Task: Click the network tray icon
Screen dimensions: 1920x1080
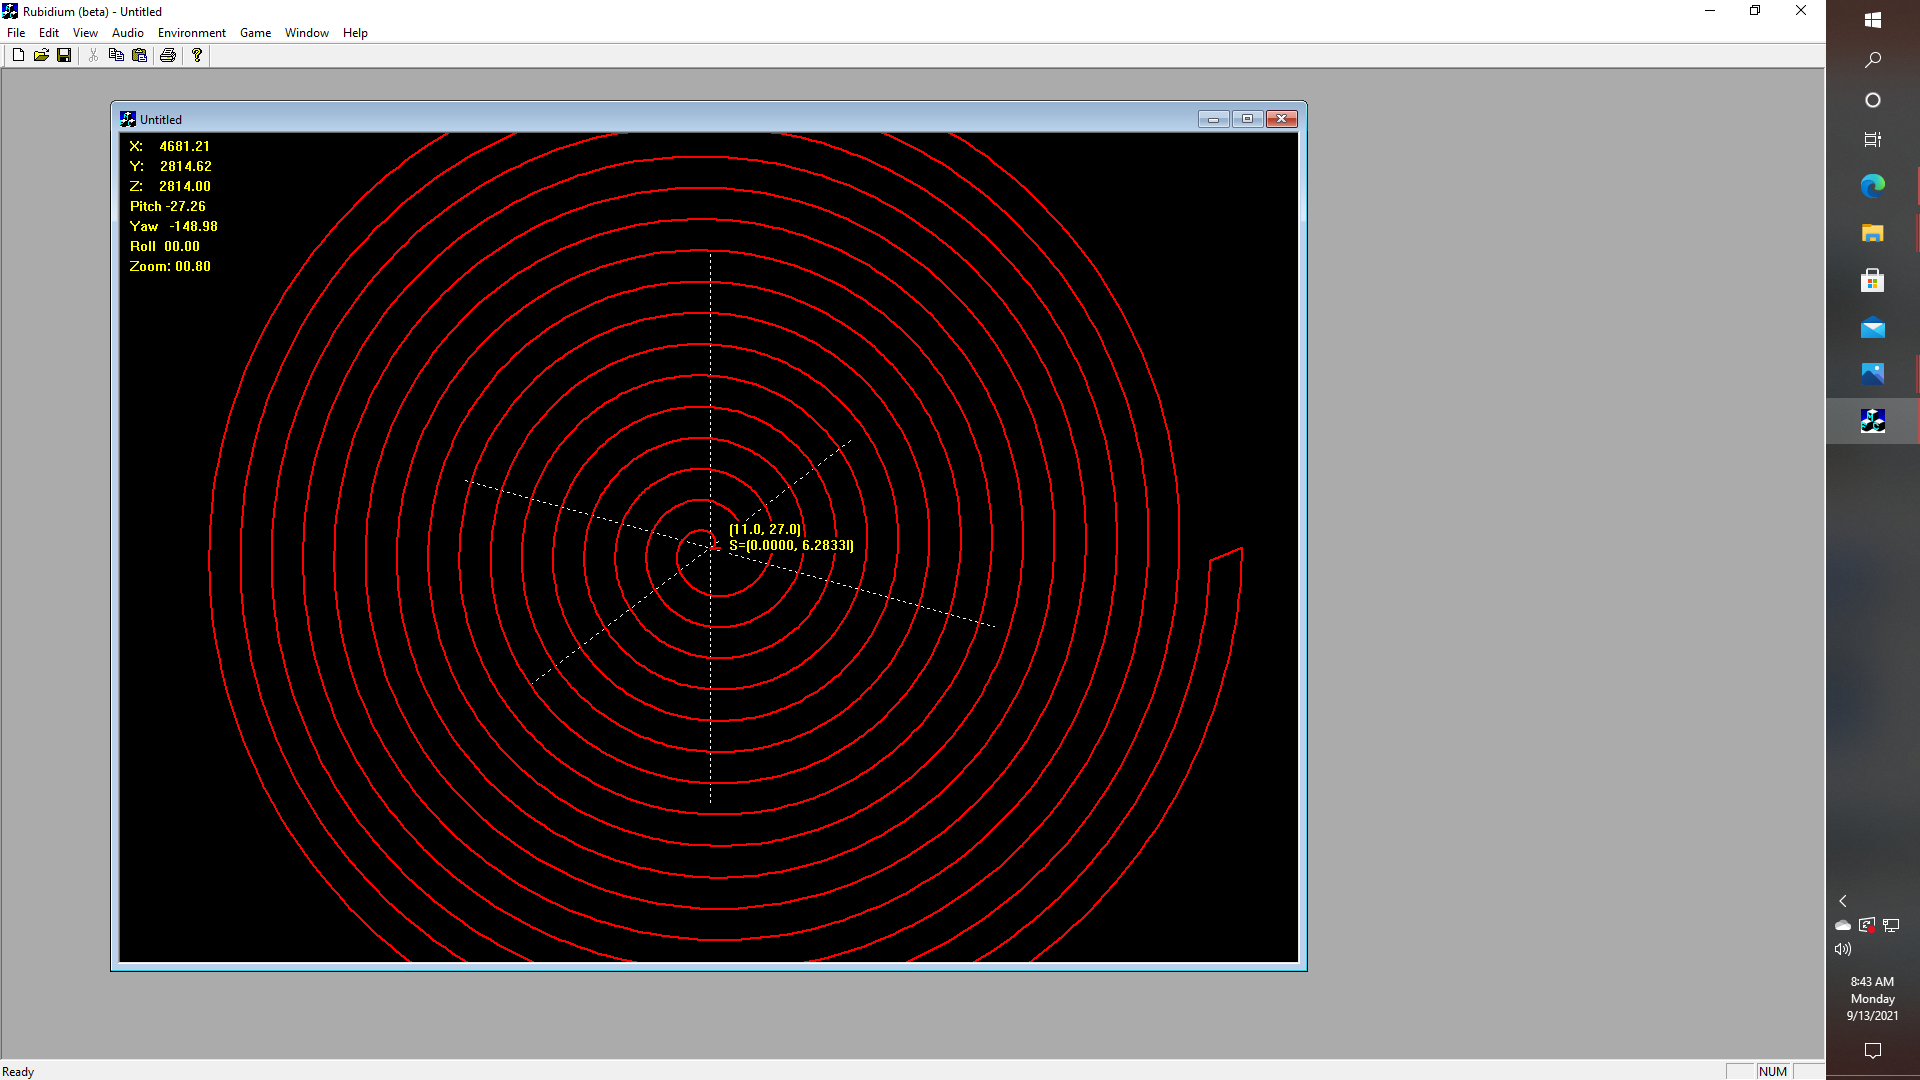Action: tap(1891, 925)
